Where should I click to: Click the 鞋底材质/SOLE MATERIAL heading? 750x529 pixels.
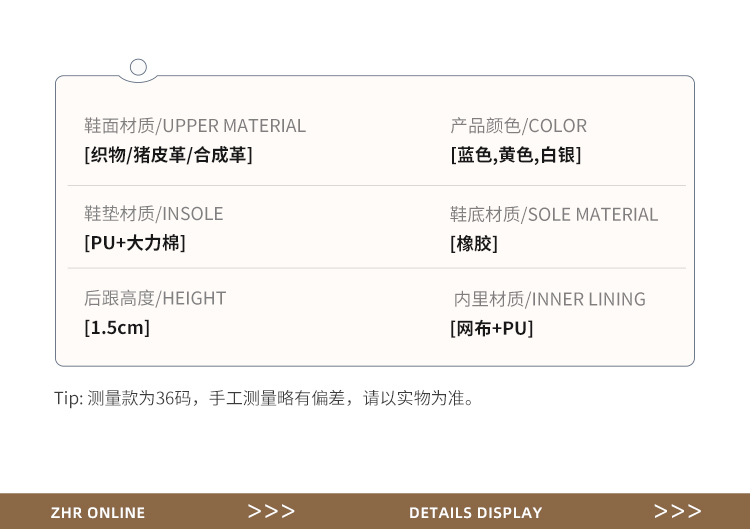pyautogui.click(x=554, y=214)
